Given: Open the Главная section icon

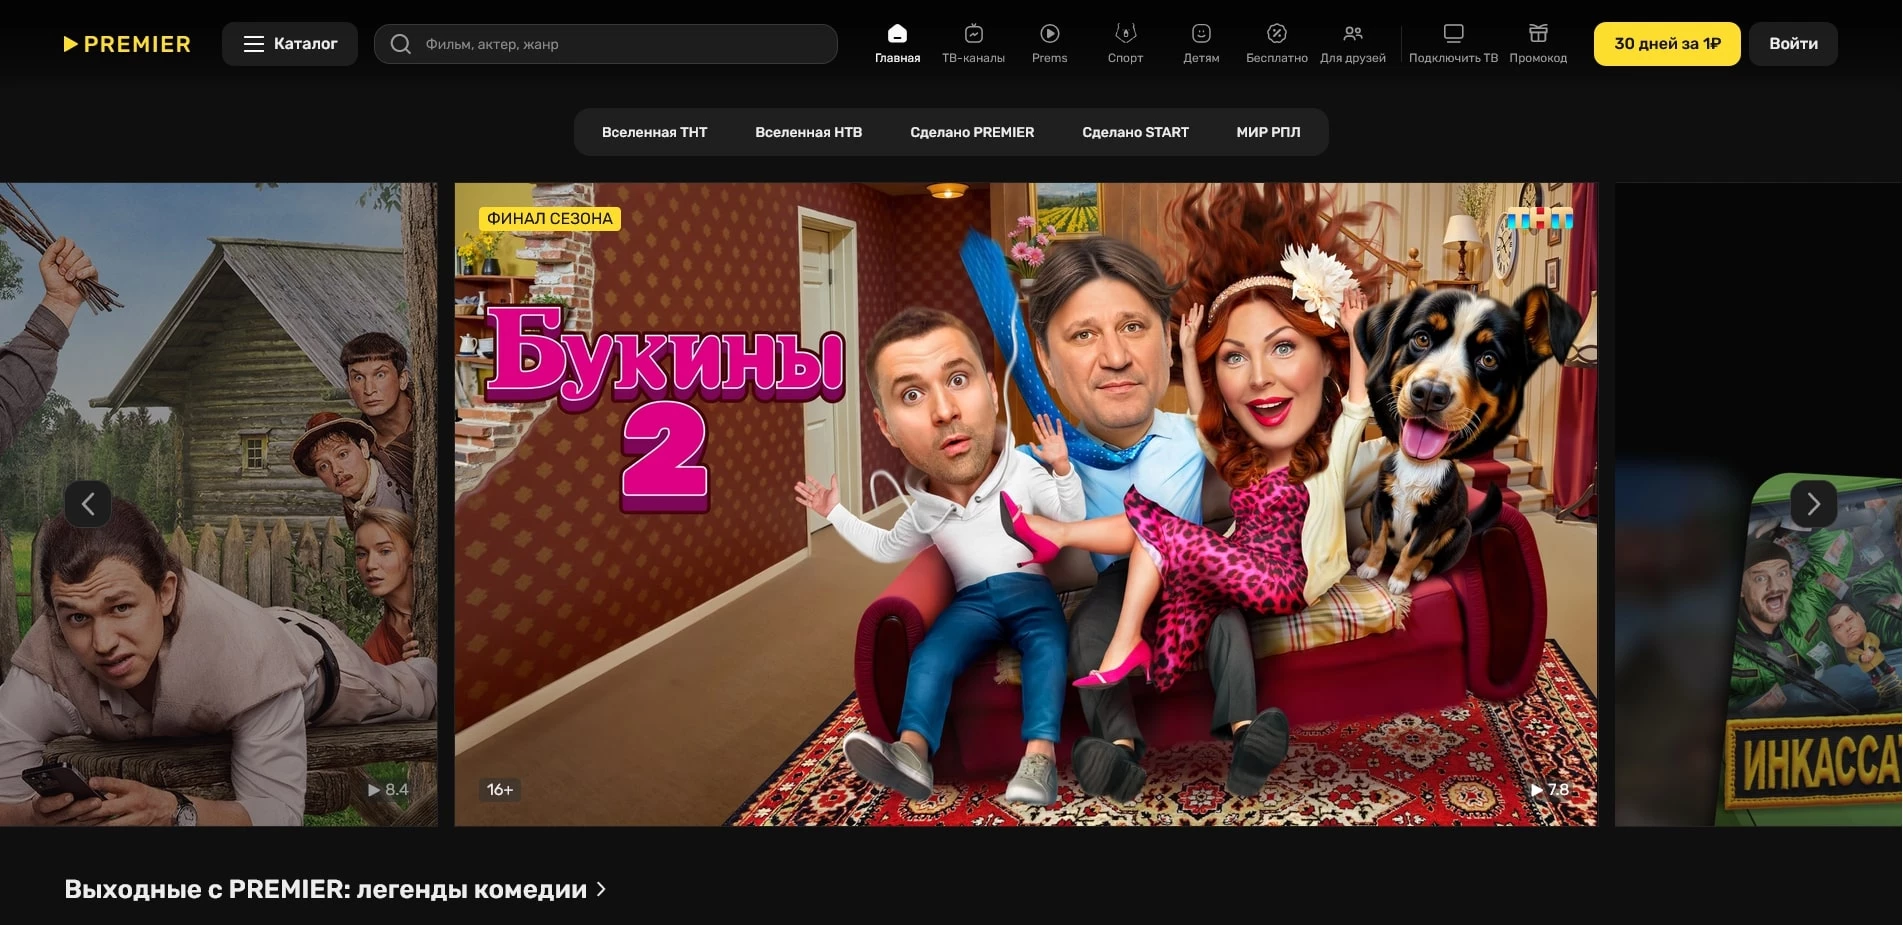Looking at the screenshot, I should click(897, 32).
